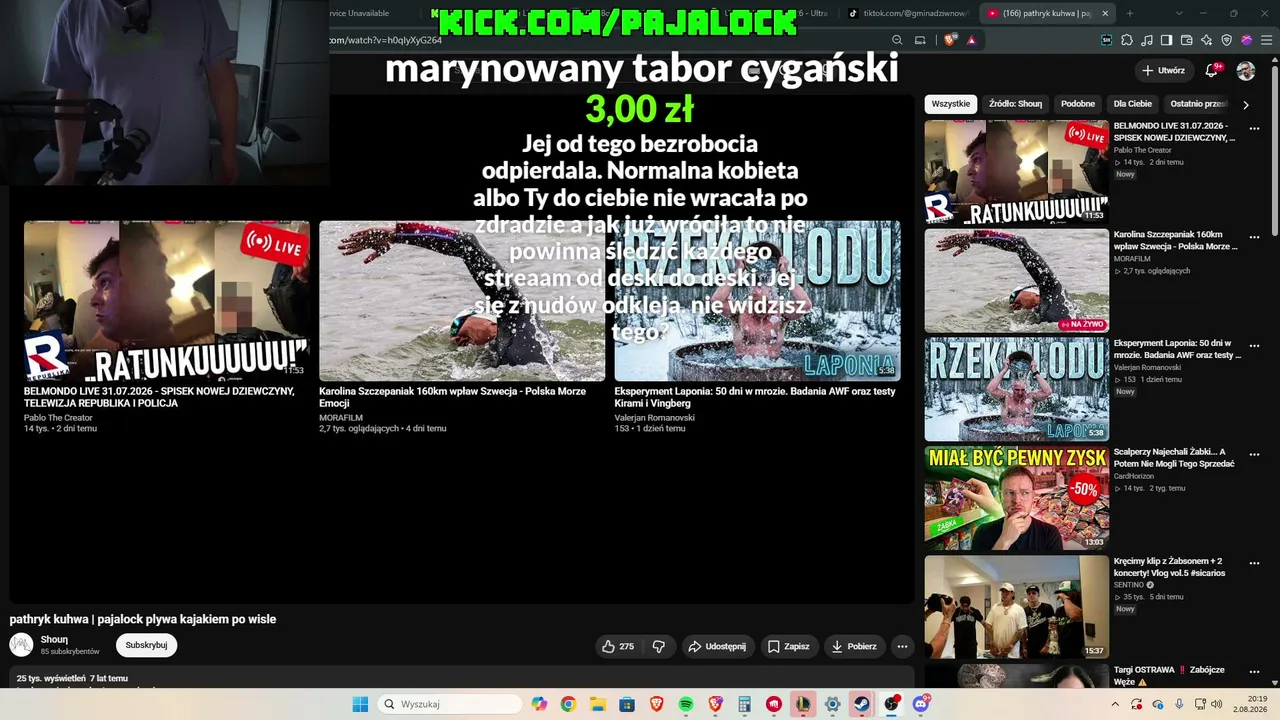The width and height of the screenshot is (1280, 720).
Task: Dislike the pathryk kuhwa video
Action: tap(658, 646)
